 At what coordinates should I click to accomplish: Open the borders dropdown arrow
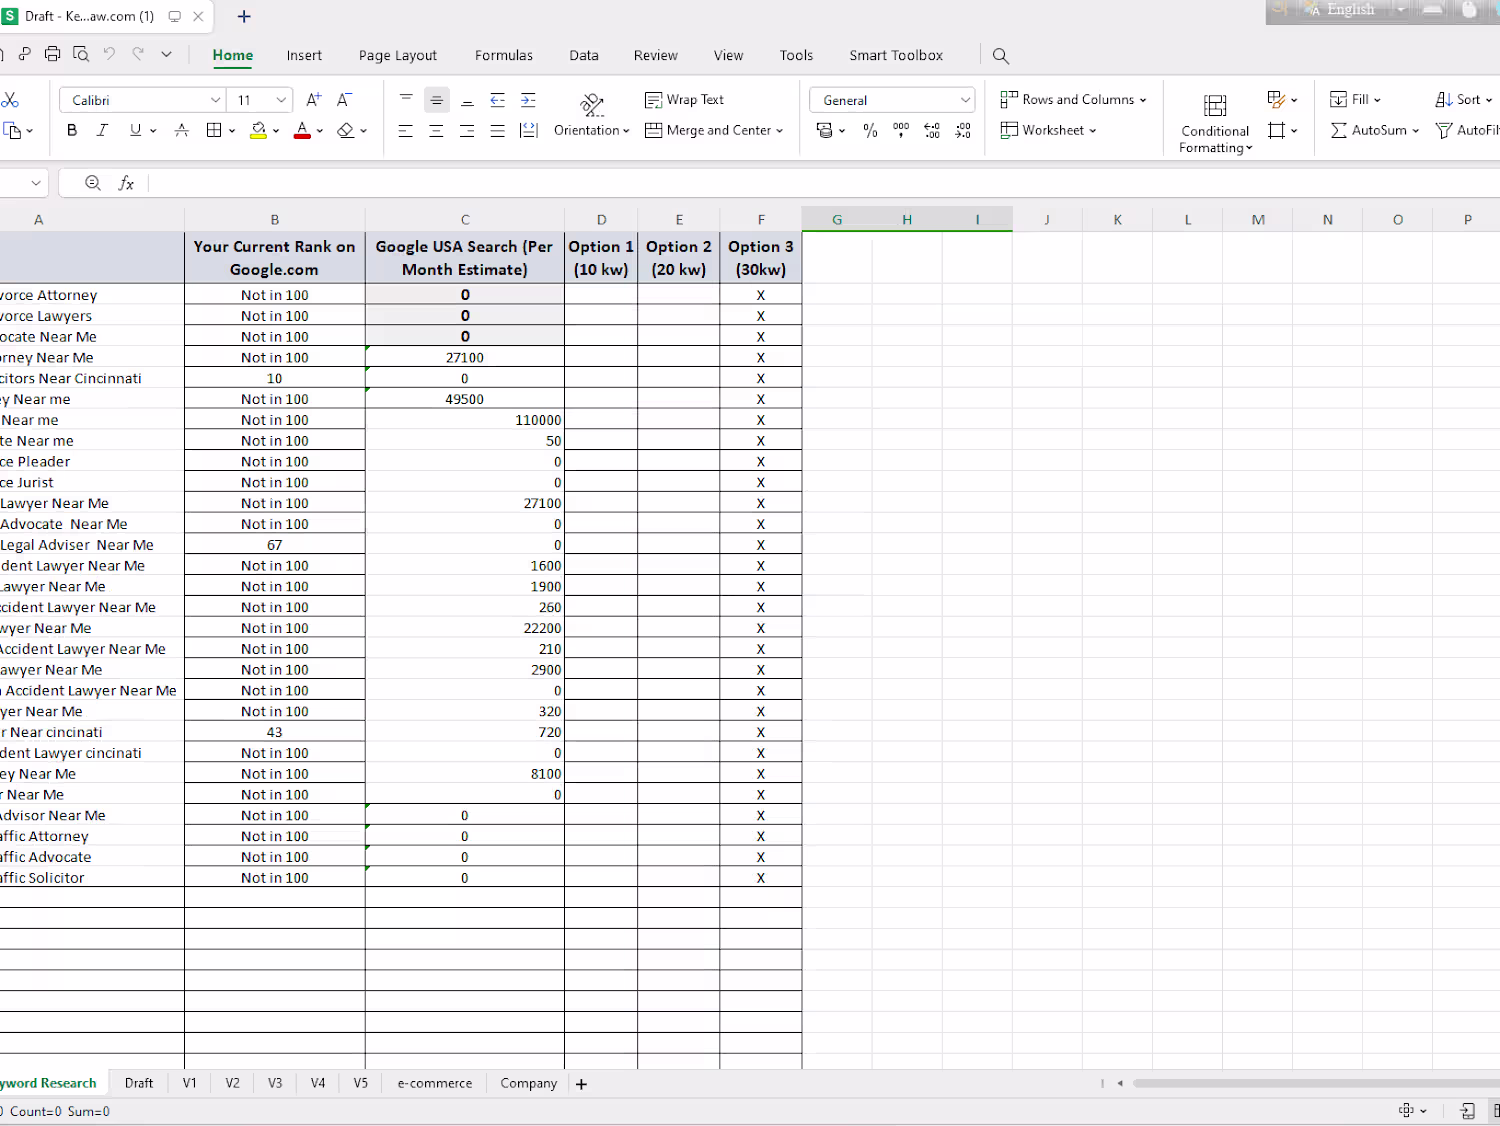tap(232, 131)
